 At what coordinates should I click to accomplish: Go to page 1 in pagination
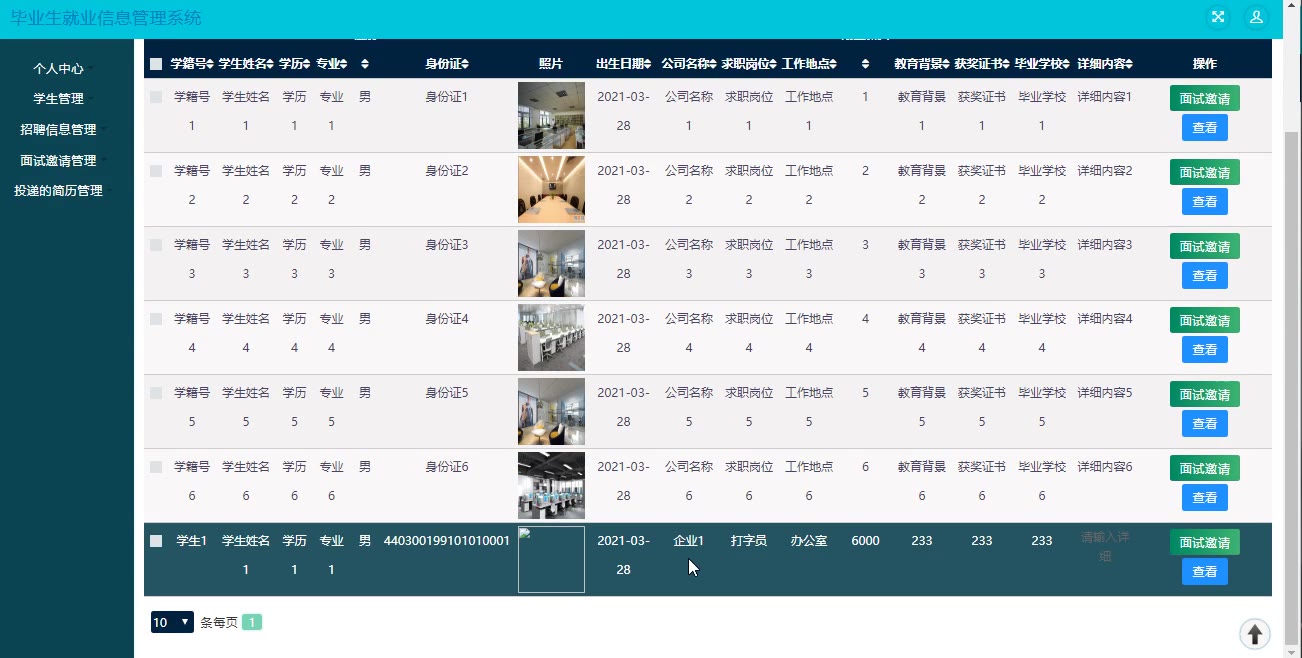tap(252, 622)
